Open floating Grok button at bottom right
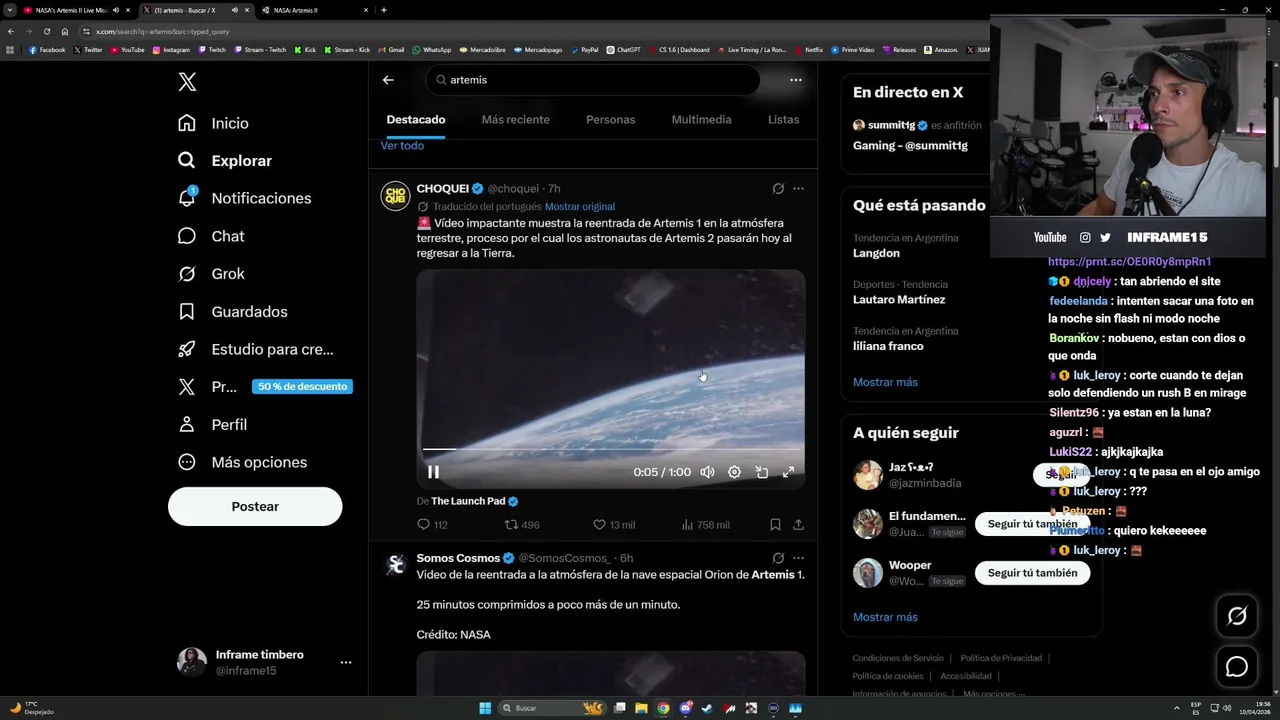This screenshot has height=720, width=1280. pyautogui.click(x=1237, y=616)
